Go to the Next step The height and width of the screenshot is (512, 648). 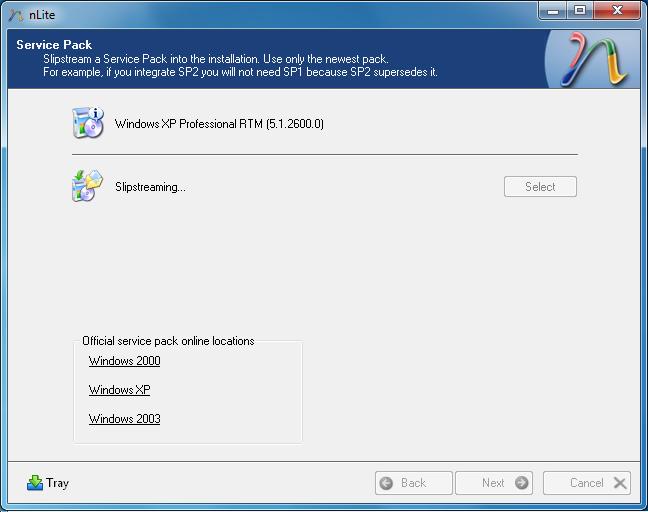pos(494,483)
